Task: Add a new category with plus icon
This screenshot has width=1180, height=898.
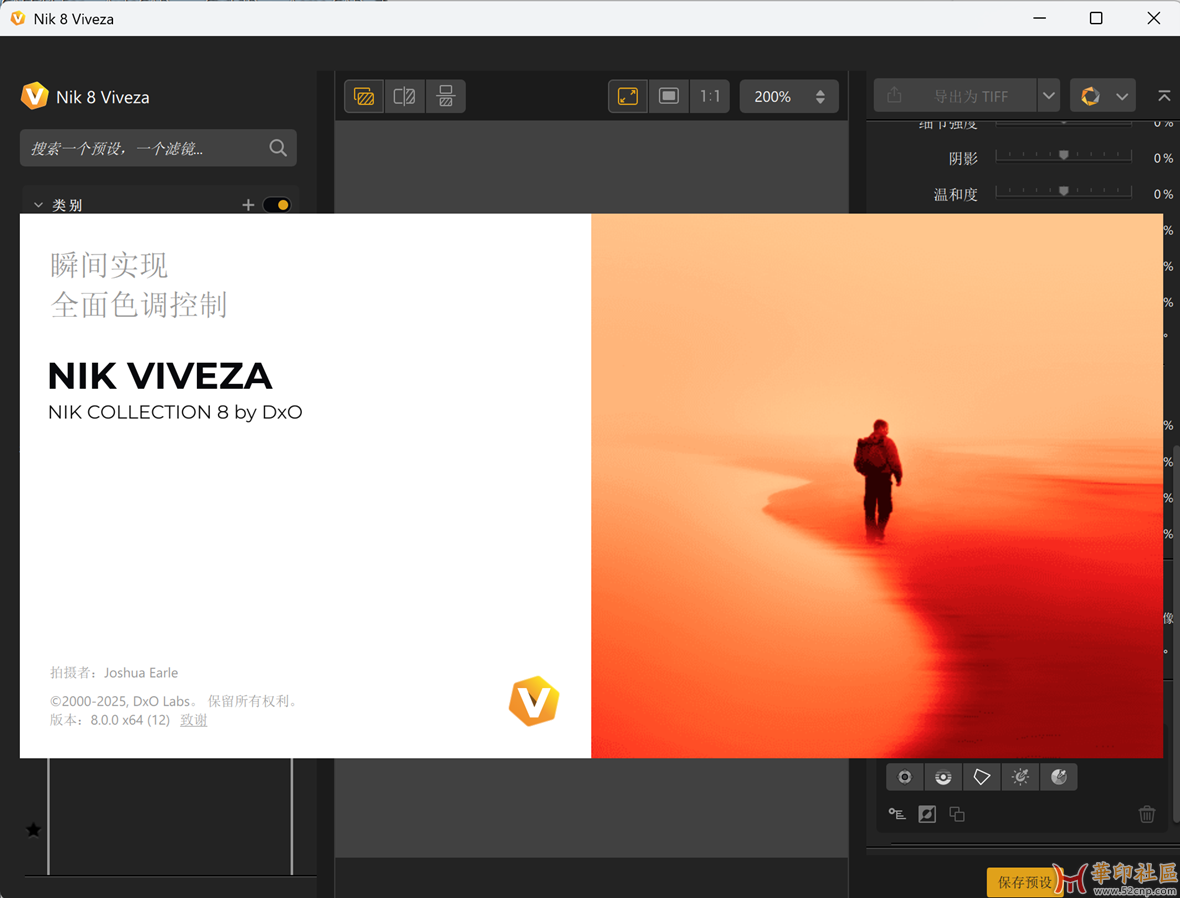Action: (x=248, y=205)
